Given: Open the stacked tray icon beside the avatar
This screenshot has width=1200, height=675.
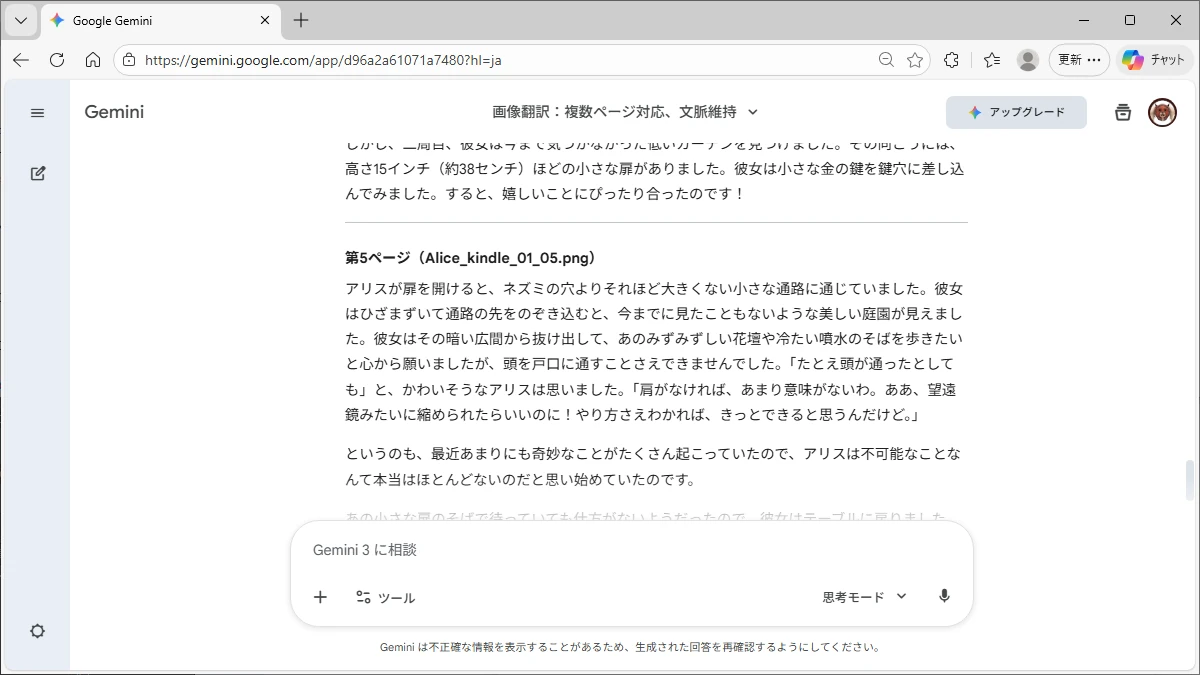Looking at the screenshot, I should (1123, 113).
